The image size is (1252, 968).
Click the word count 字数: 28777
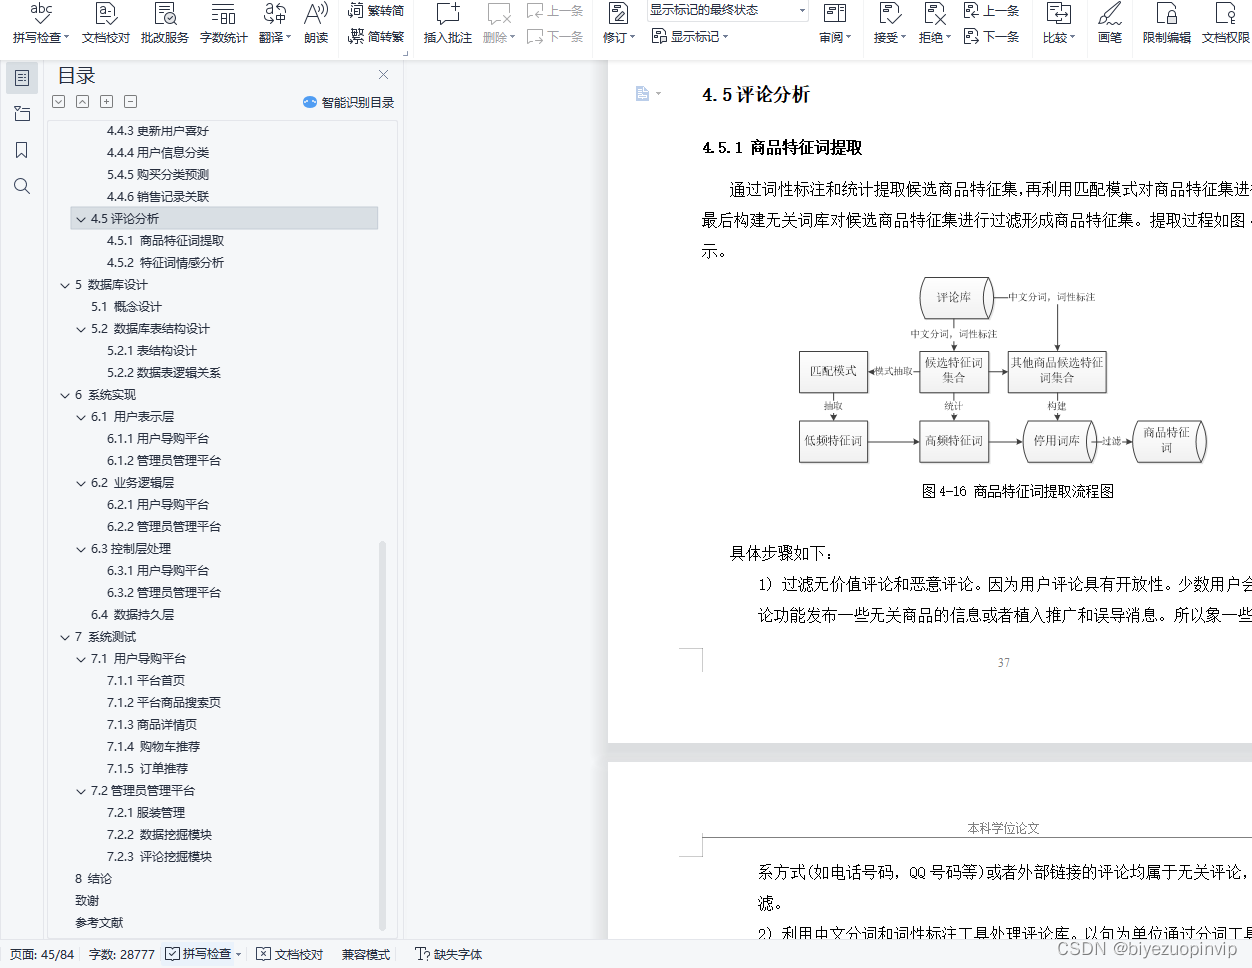pos(122,954)
